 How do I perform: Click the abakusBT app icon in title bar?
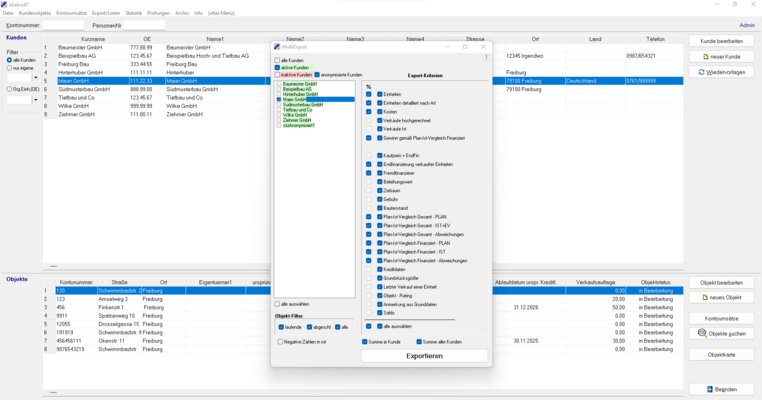point(5,4)
